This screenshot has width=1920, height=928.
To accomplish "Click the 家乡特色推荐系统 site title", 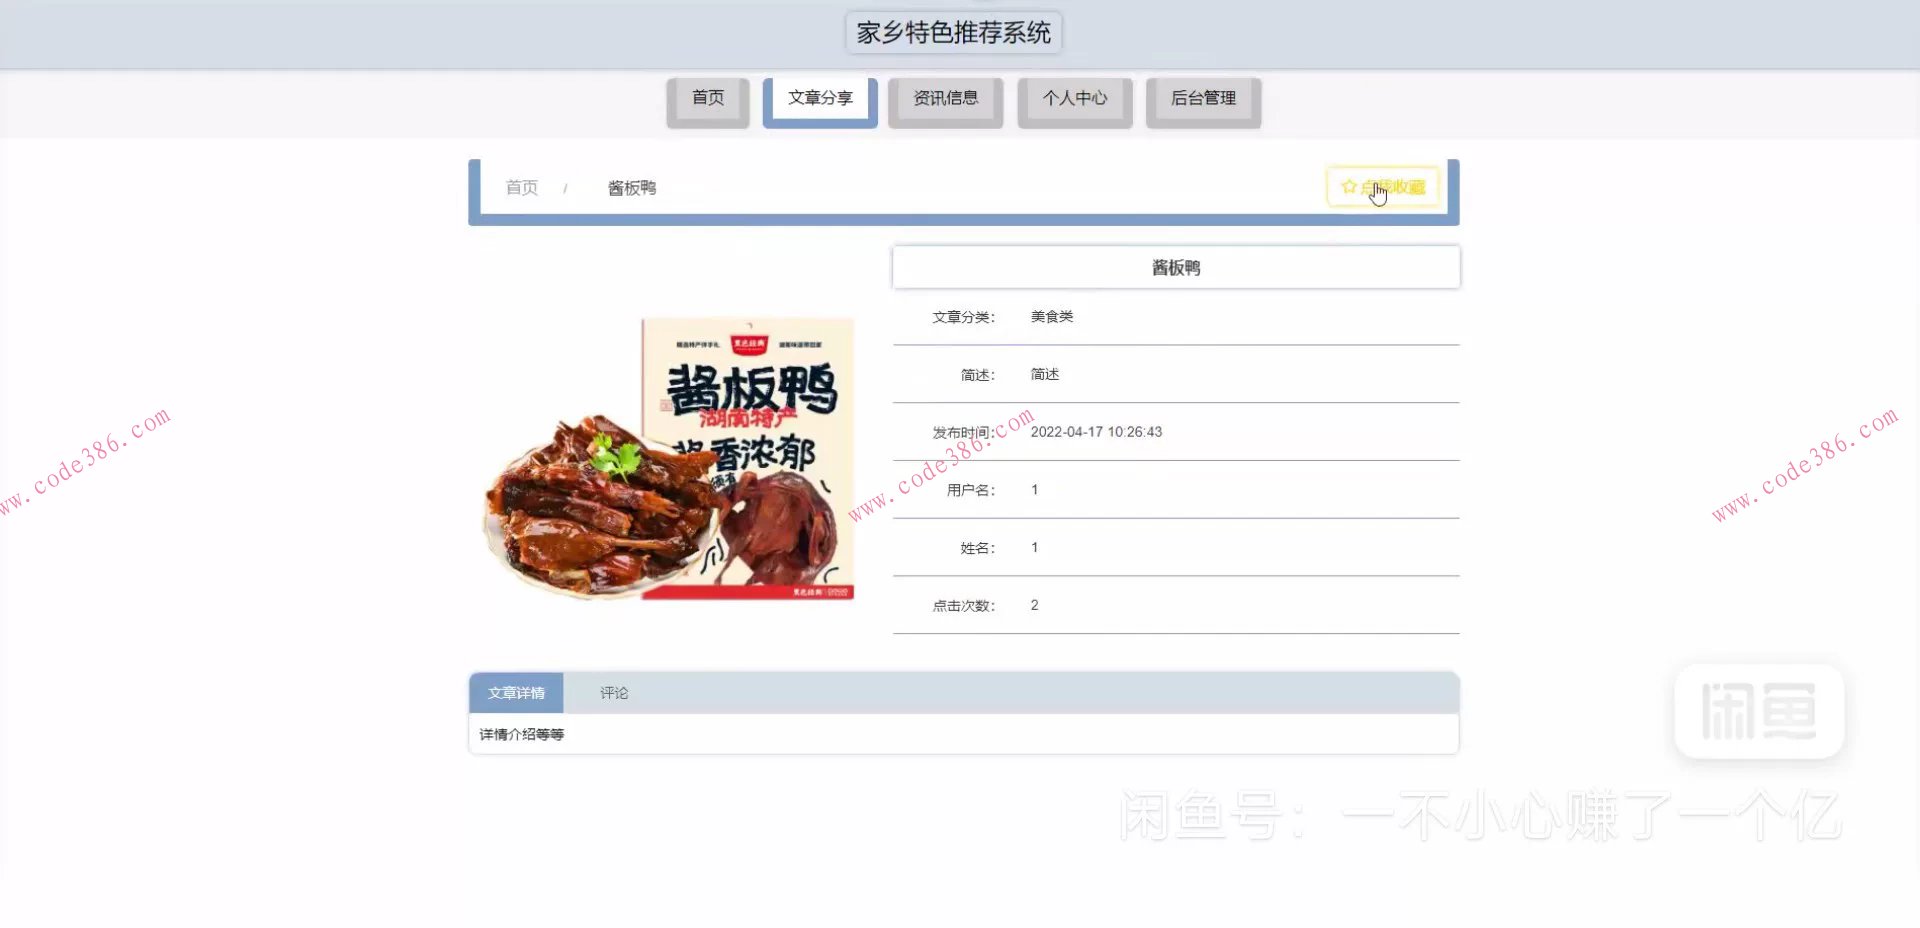I will pos(953,32).
